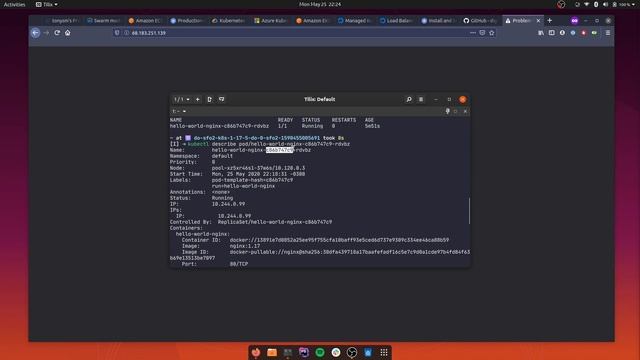Switch to the Kubernetes tab
Image resolution: width=640 pixels, height=360 pixels.
(229, 20)
